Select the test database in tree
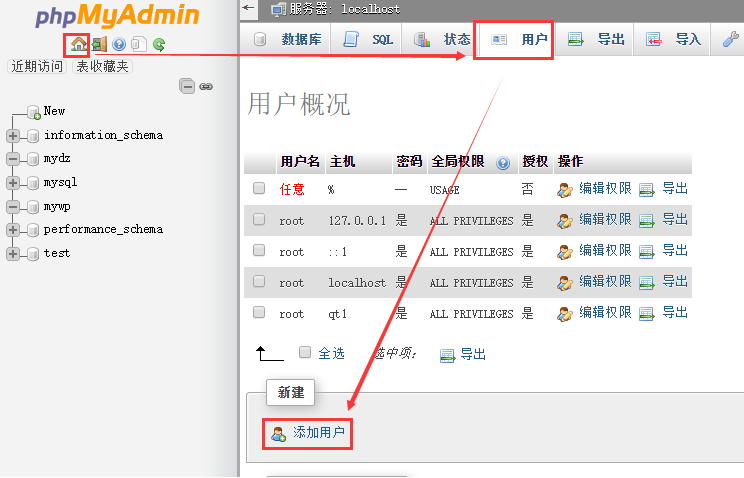The image size is (744, 478). pyautogui.click(x=57, y=253)
